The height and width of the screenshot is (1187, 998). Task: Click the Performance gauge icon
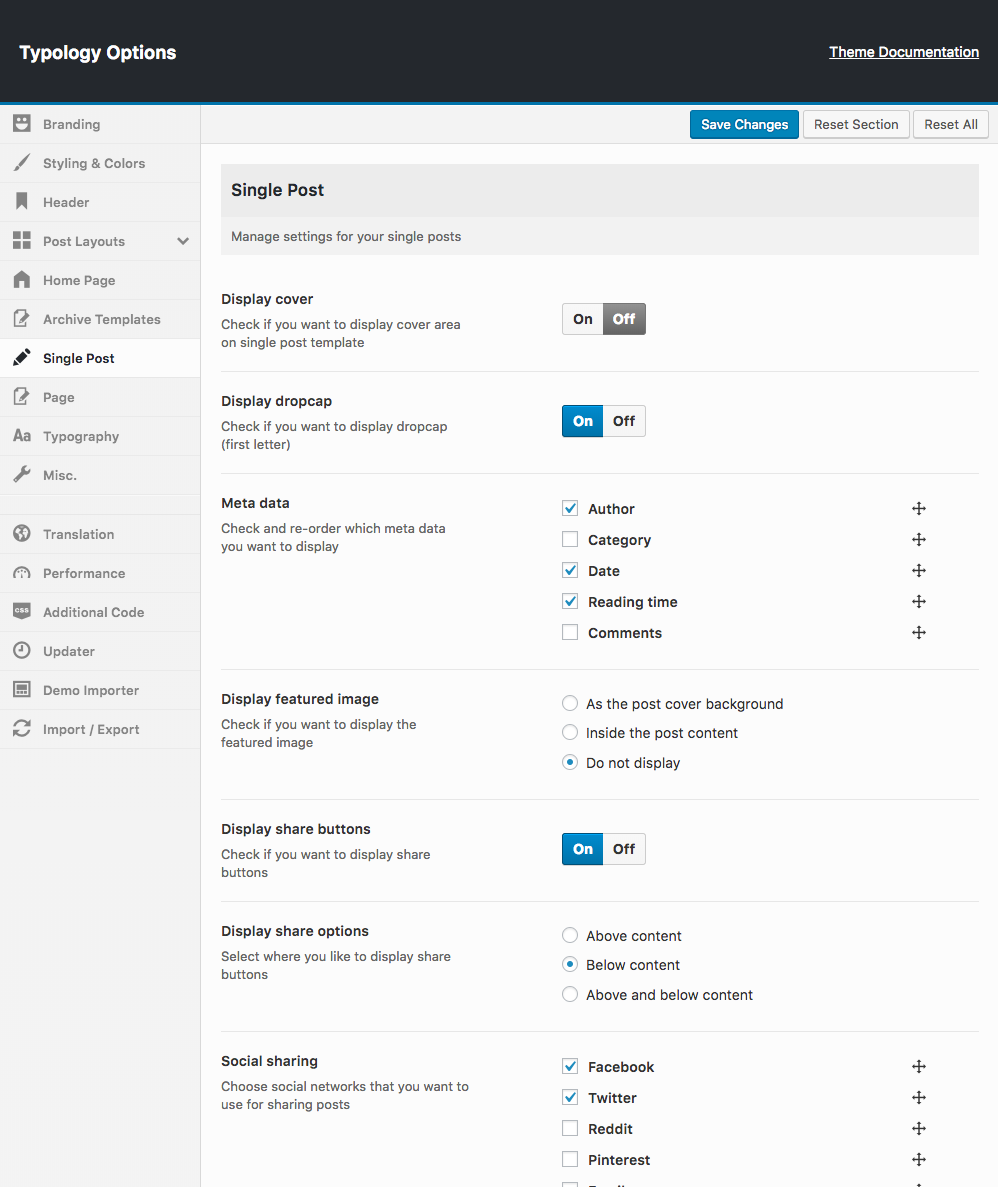coord(21,573)
